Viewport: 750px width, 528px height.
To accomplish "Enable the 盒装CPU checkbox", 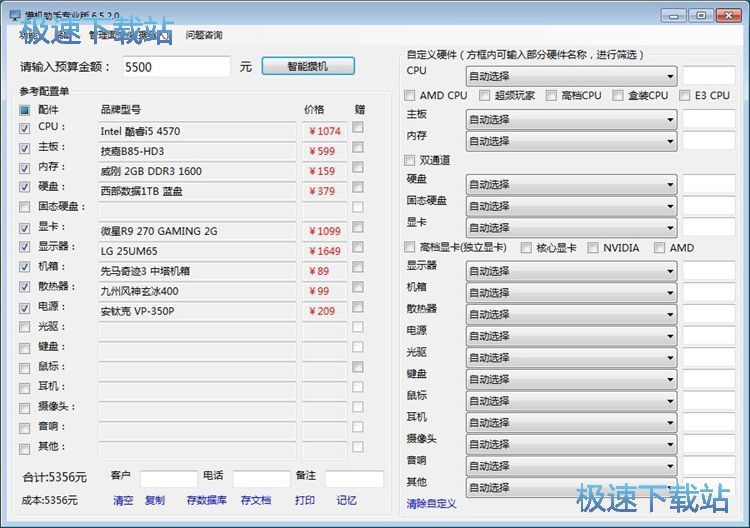I will (618, 95).
